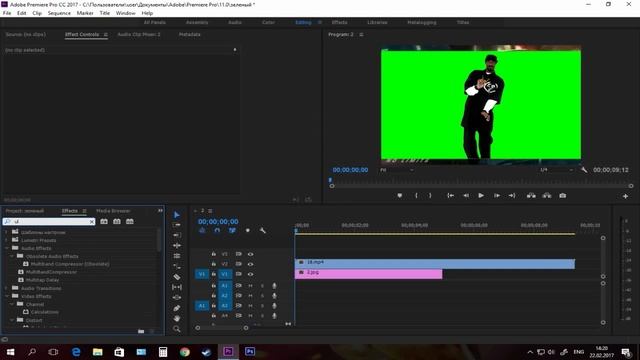Open timeline display settings wrench
The width and height of the screenshot is (640, 360).
(263, 231)
